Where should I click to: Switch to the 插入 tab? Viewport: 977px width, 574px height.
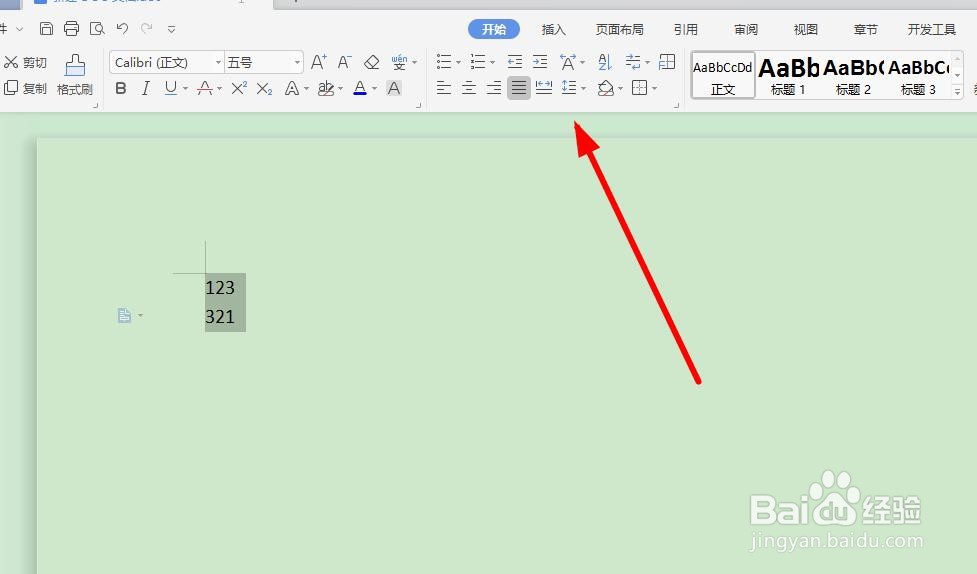(x=553, y=29)
